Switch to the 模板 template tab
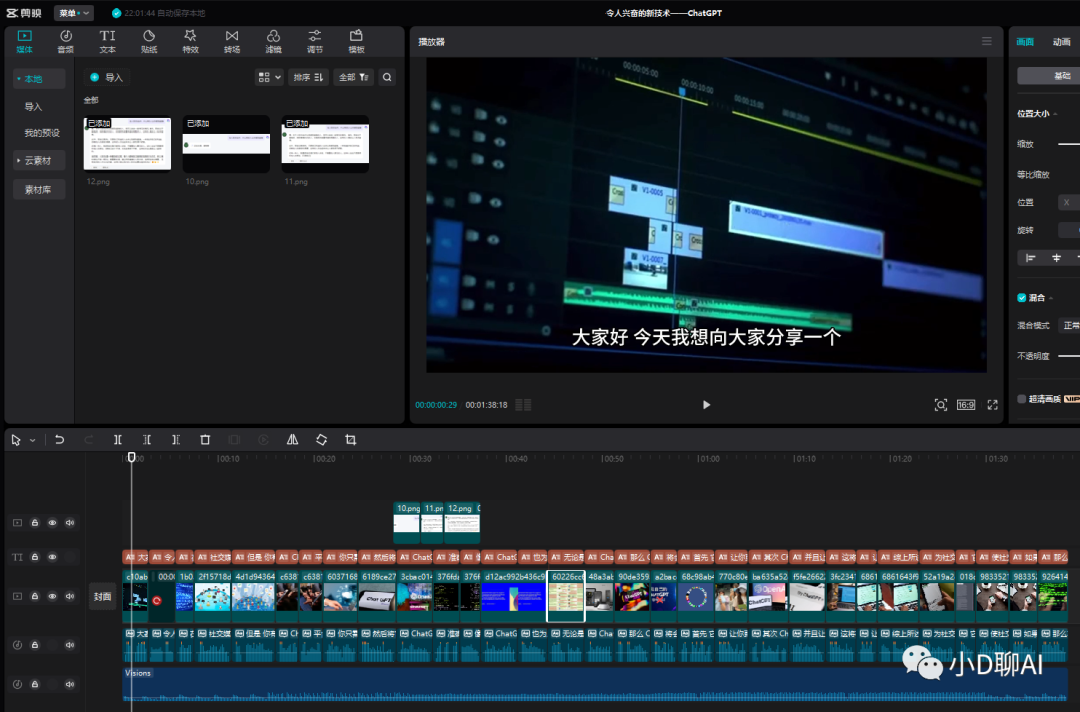Screen dimensions: 1080x712 tap(356, 41)
